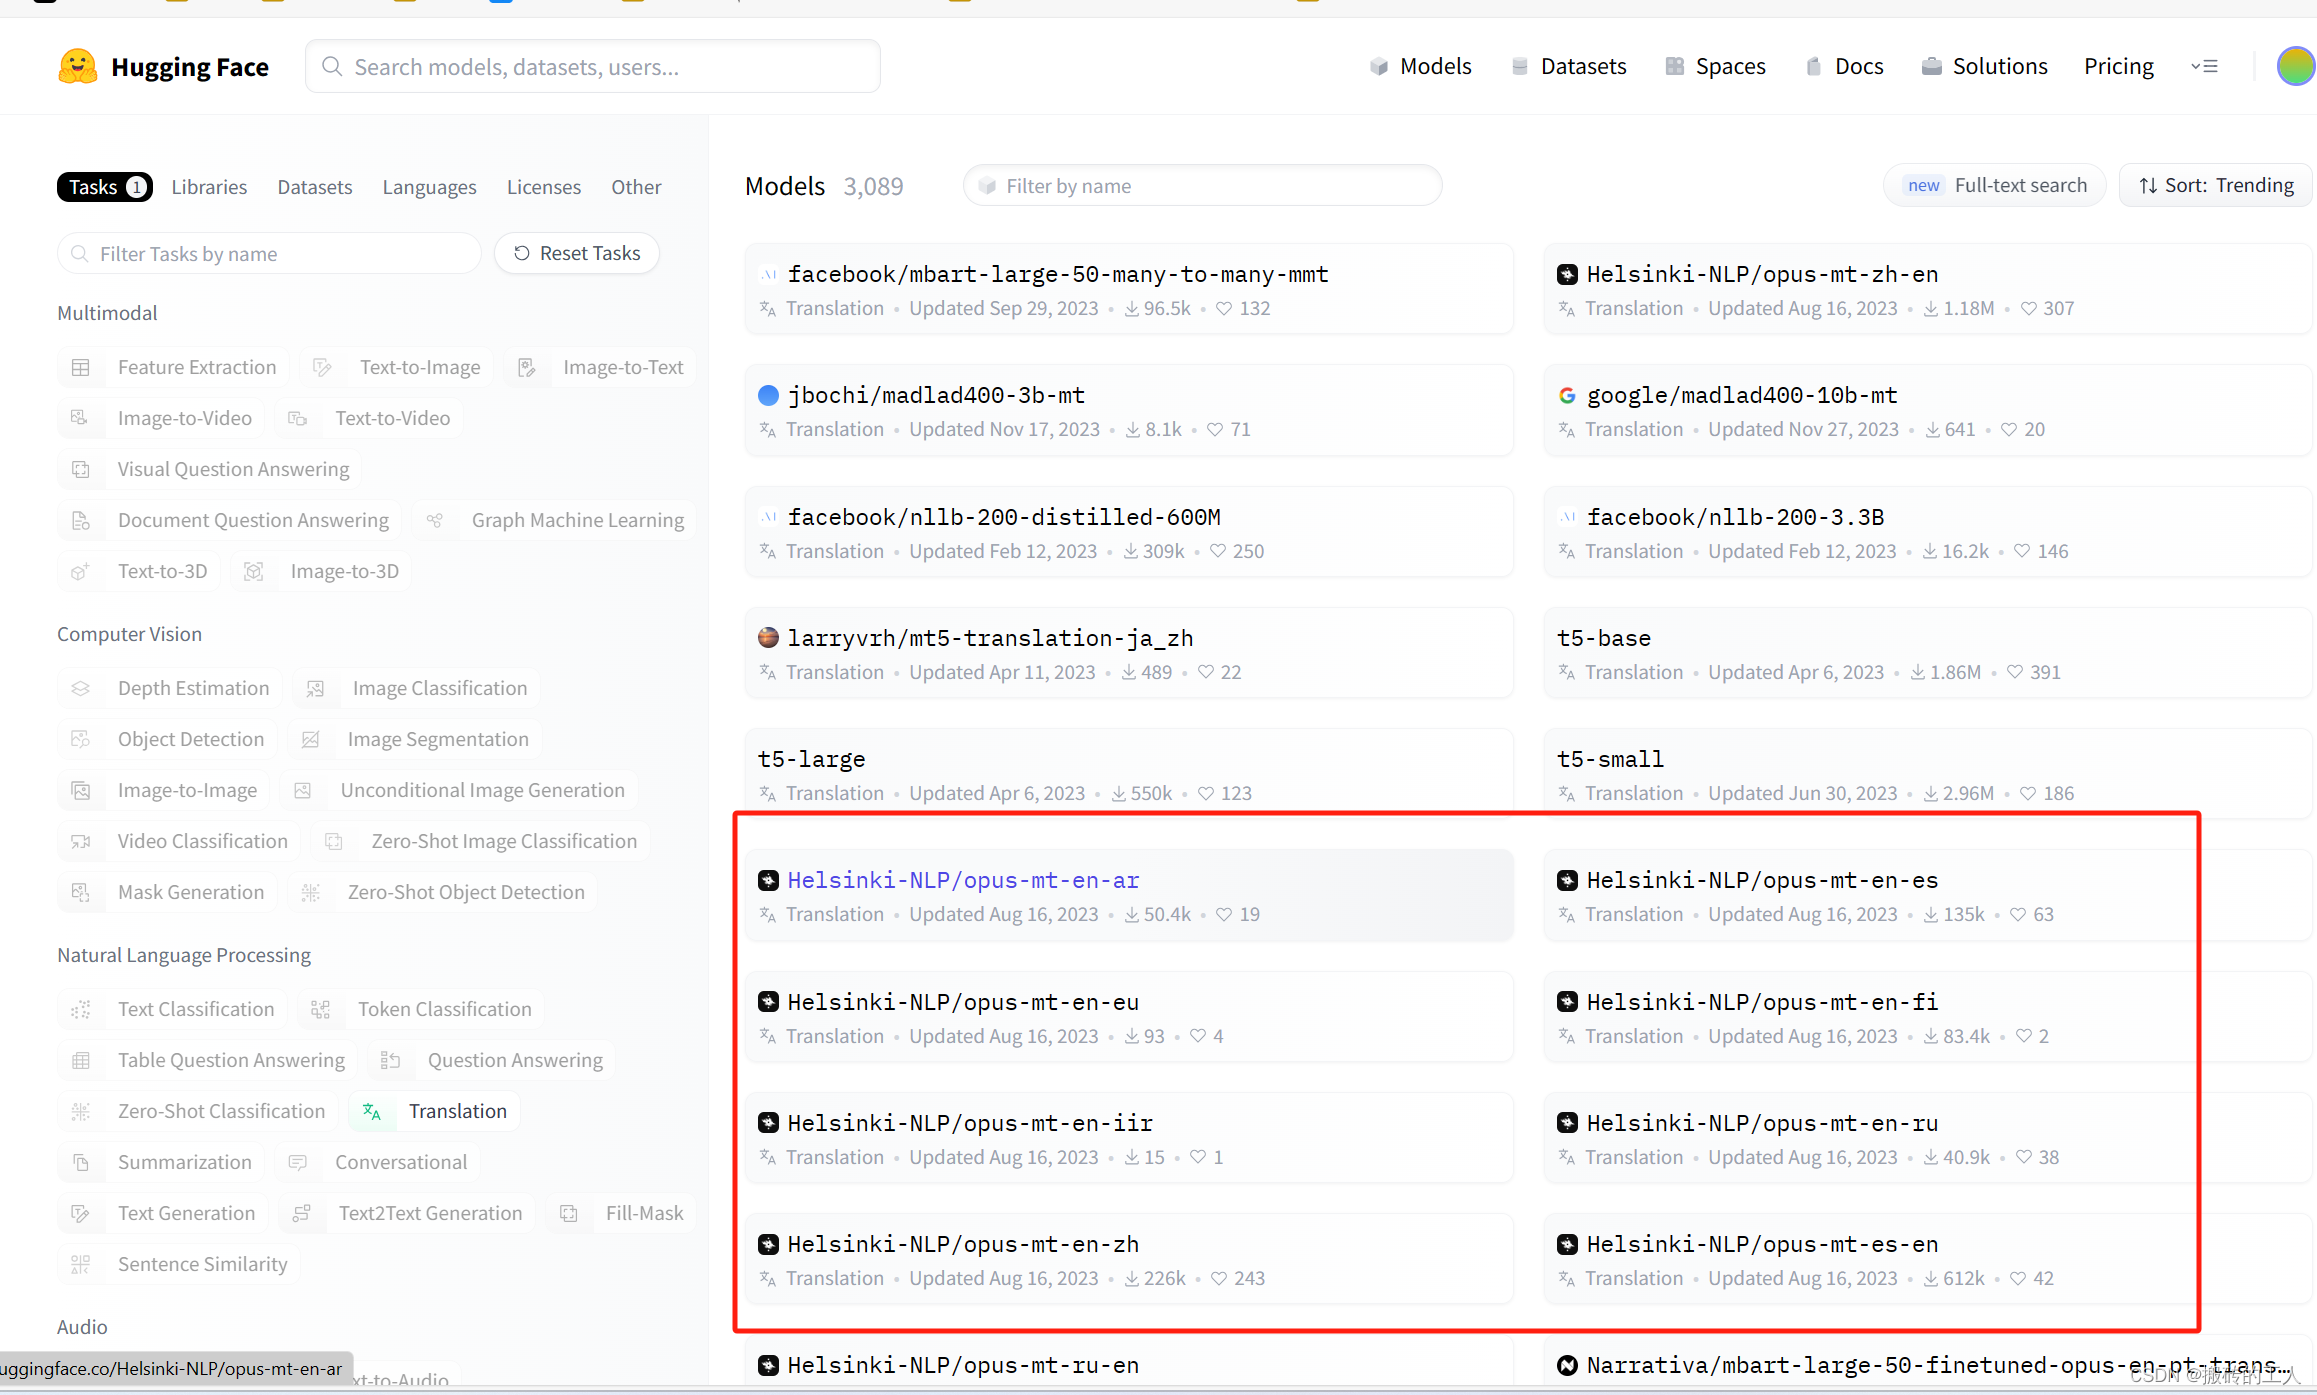This screenshot has width=2317, height=1395.
Task: Click the Filter Tasks by name field
Action: click(x=269, y=254)
